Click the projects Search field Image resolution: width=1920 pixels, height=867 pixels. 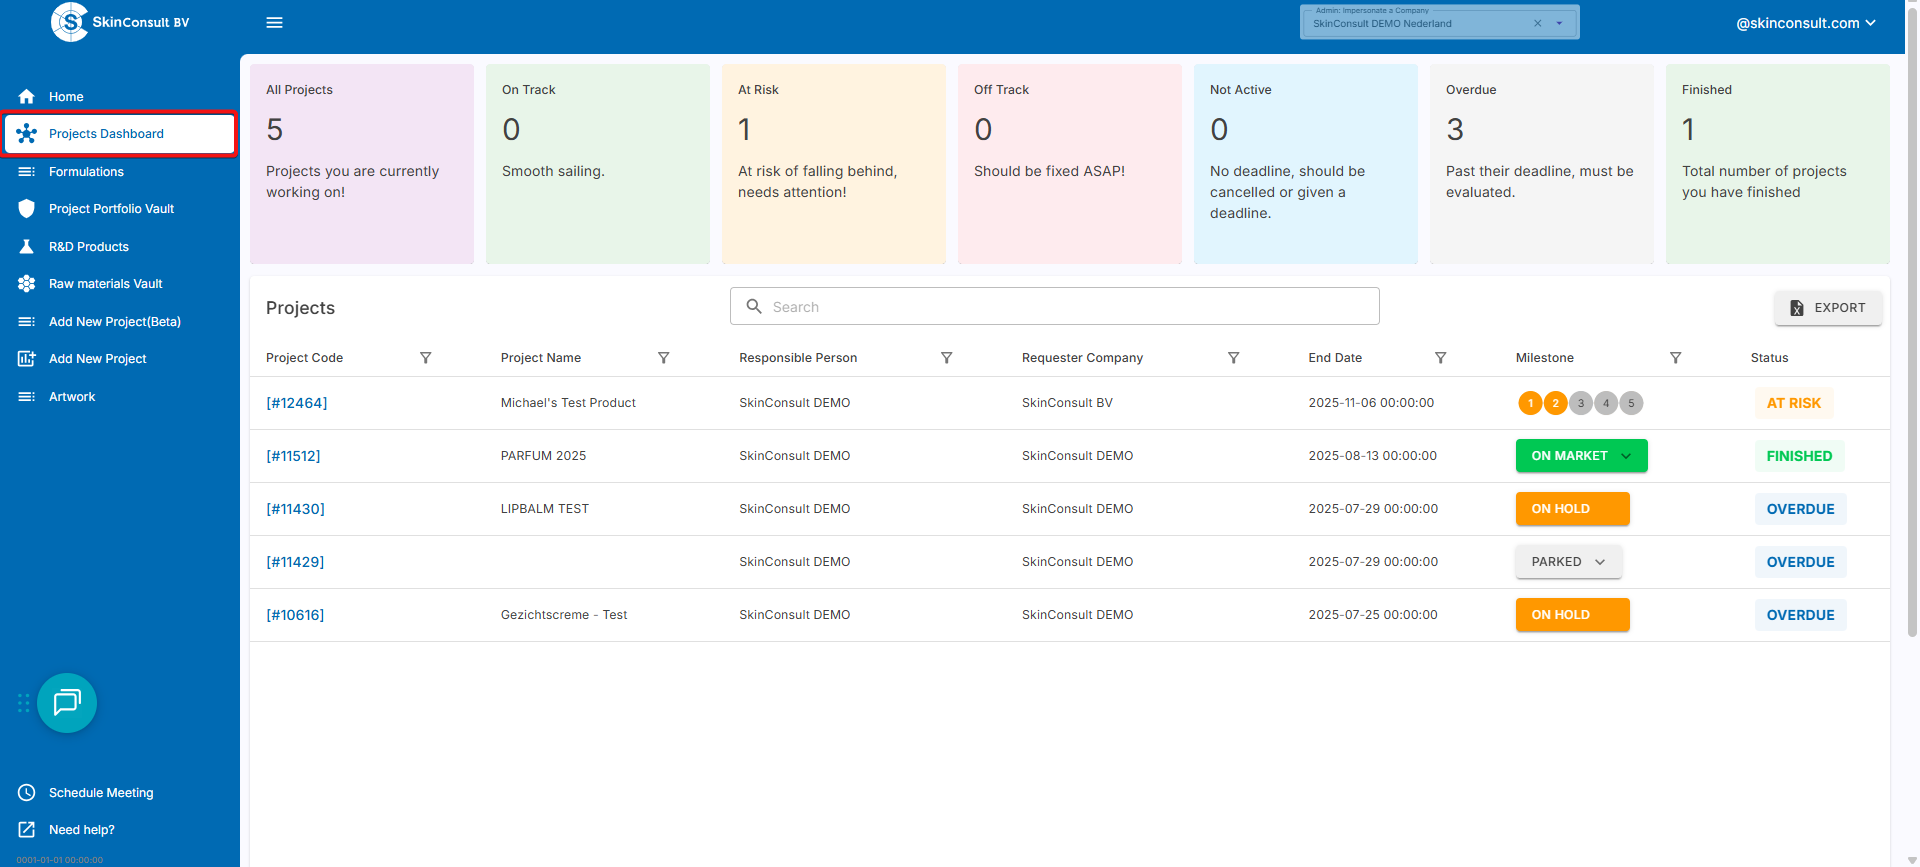pos(1055,307)
